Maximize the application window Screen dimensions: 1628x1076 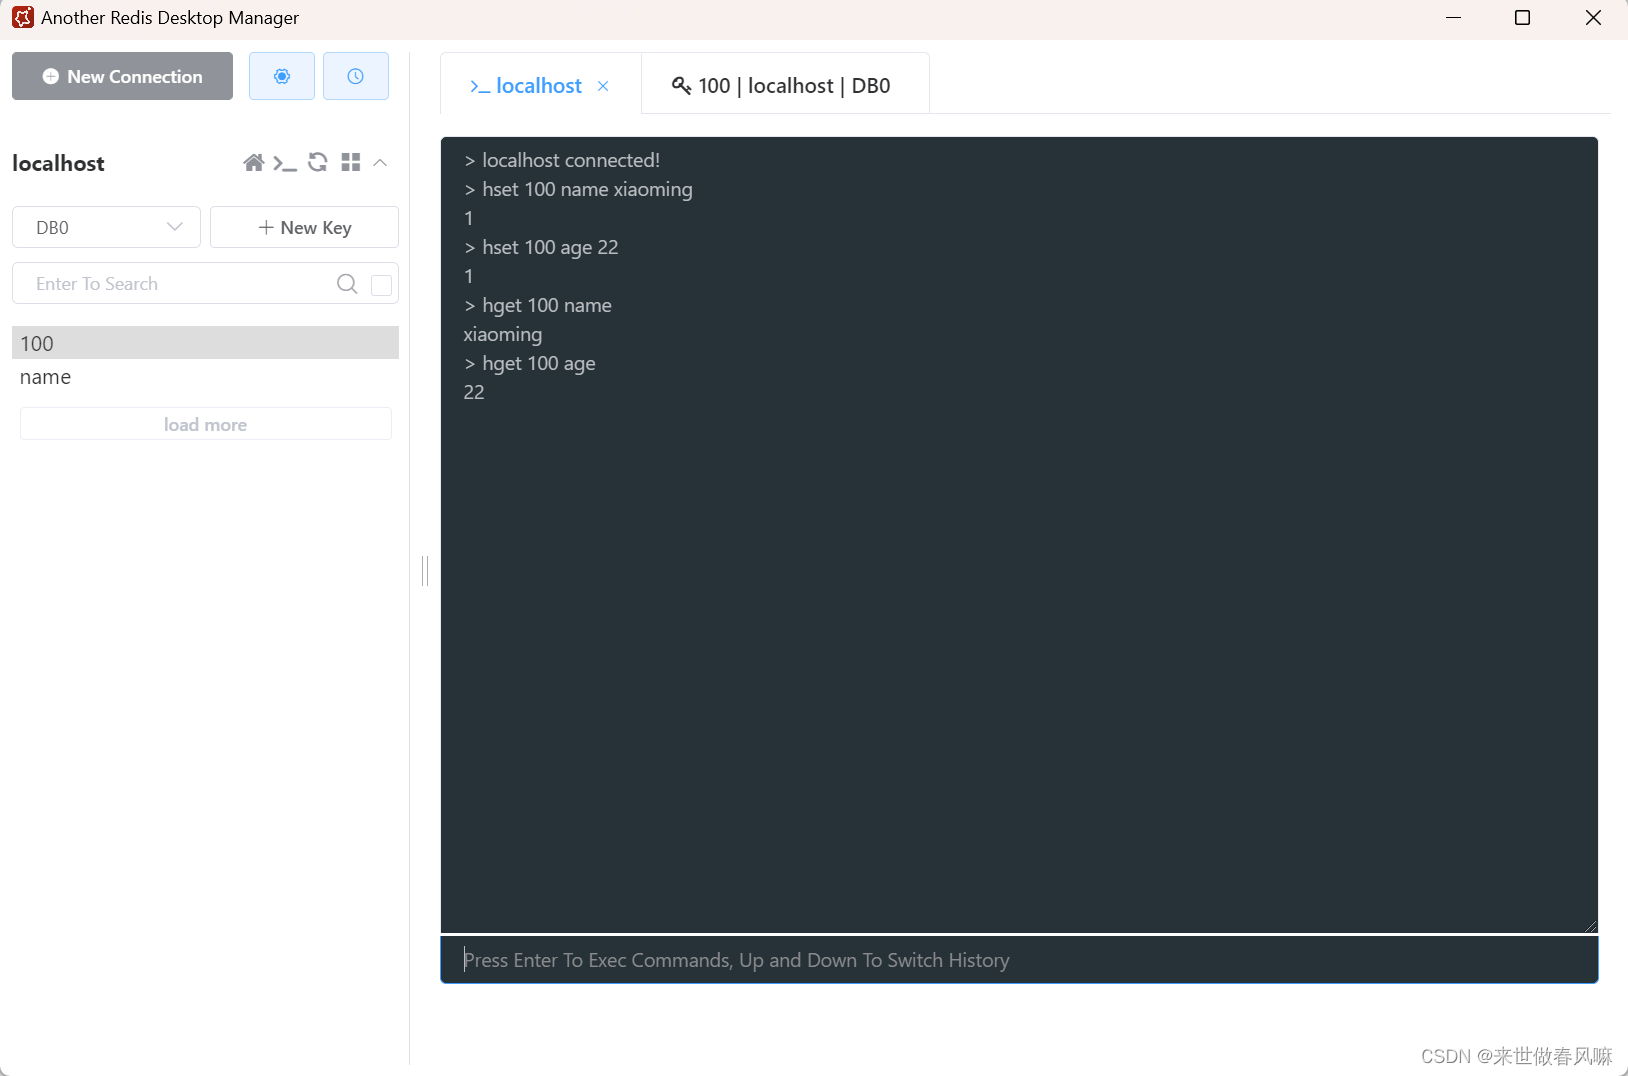click(x=1522, y=18)
